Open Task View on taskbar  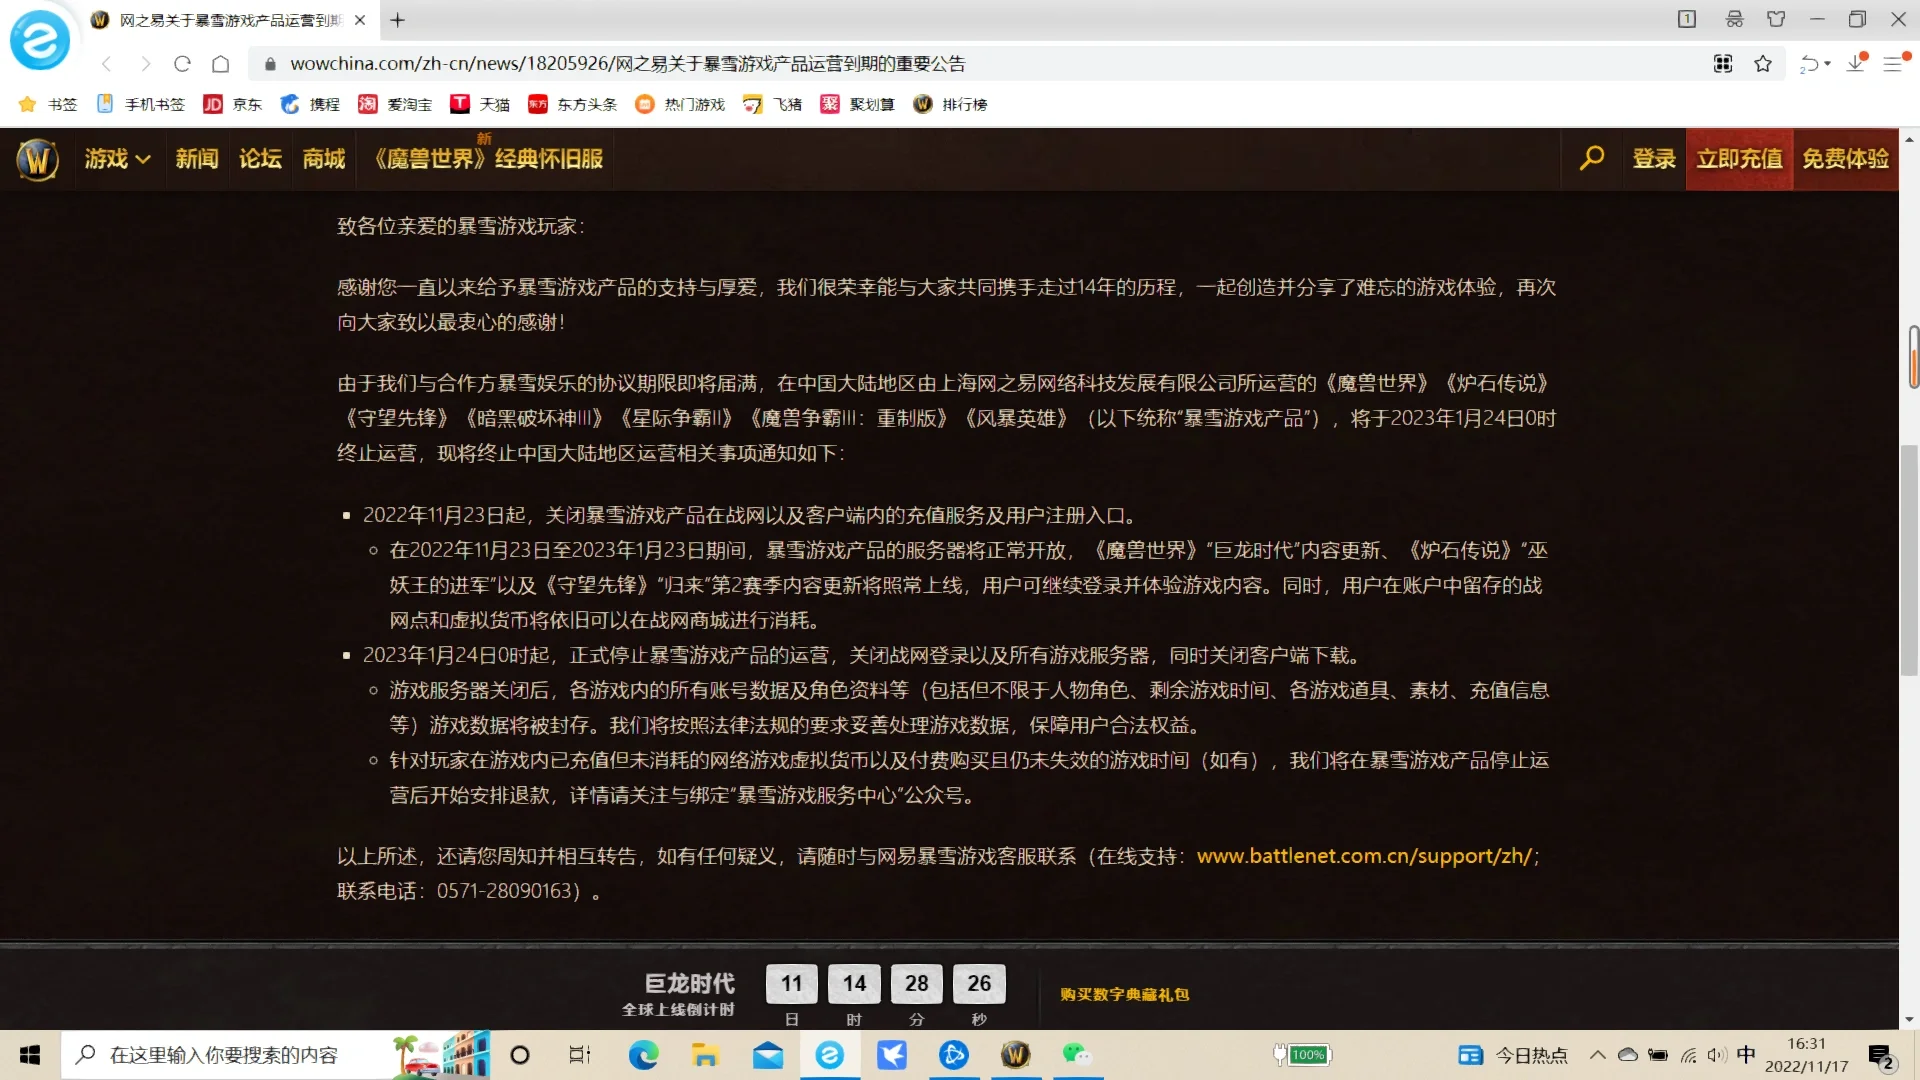(x=580, y=1055)
